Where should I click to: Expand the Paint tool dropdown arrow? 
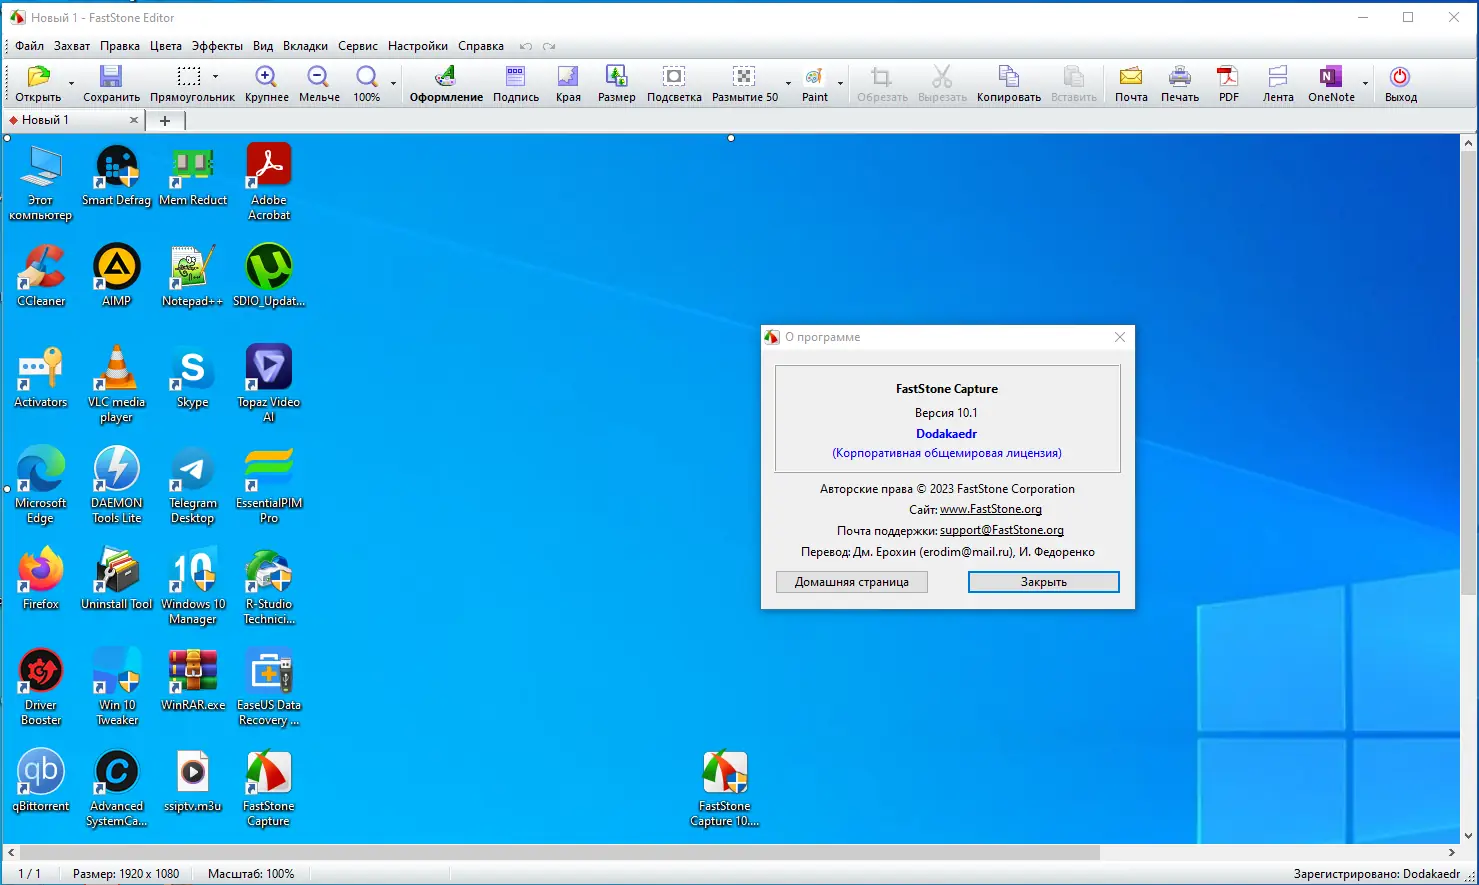tap(838, 84)
